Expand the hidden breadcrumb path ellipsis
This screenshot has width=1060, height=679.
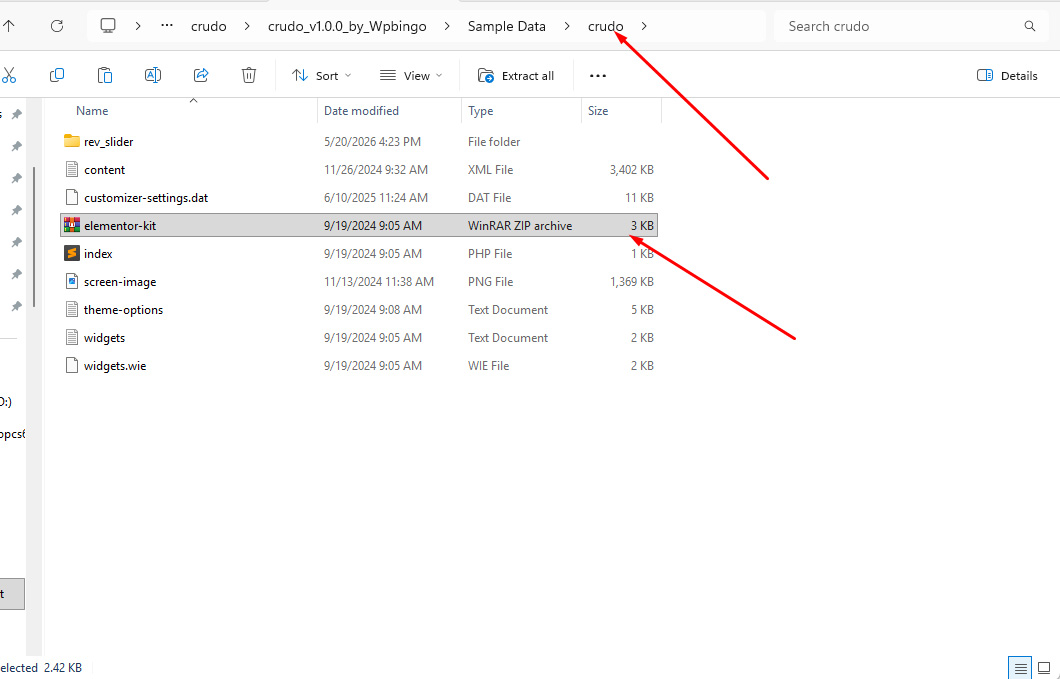click(167, 26)
